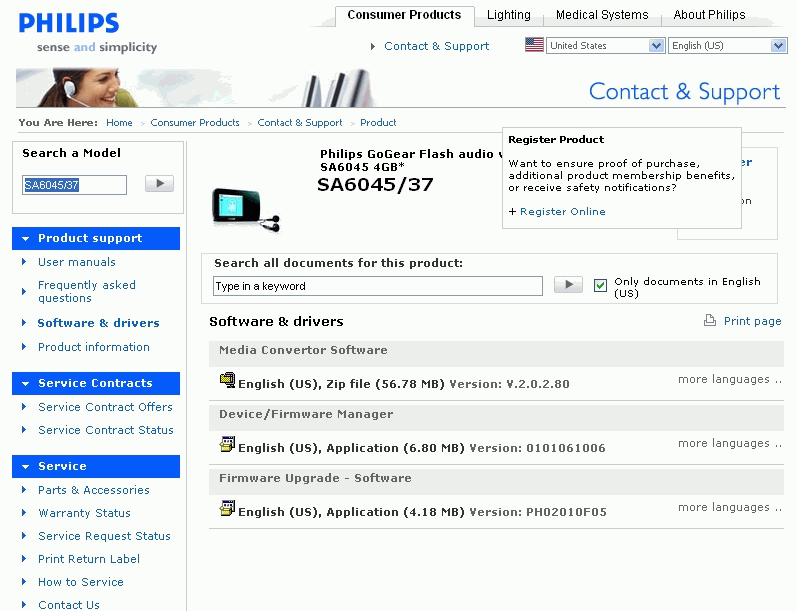
Task: Open Contact Us sidebar link
Action: pos(69,604)
